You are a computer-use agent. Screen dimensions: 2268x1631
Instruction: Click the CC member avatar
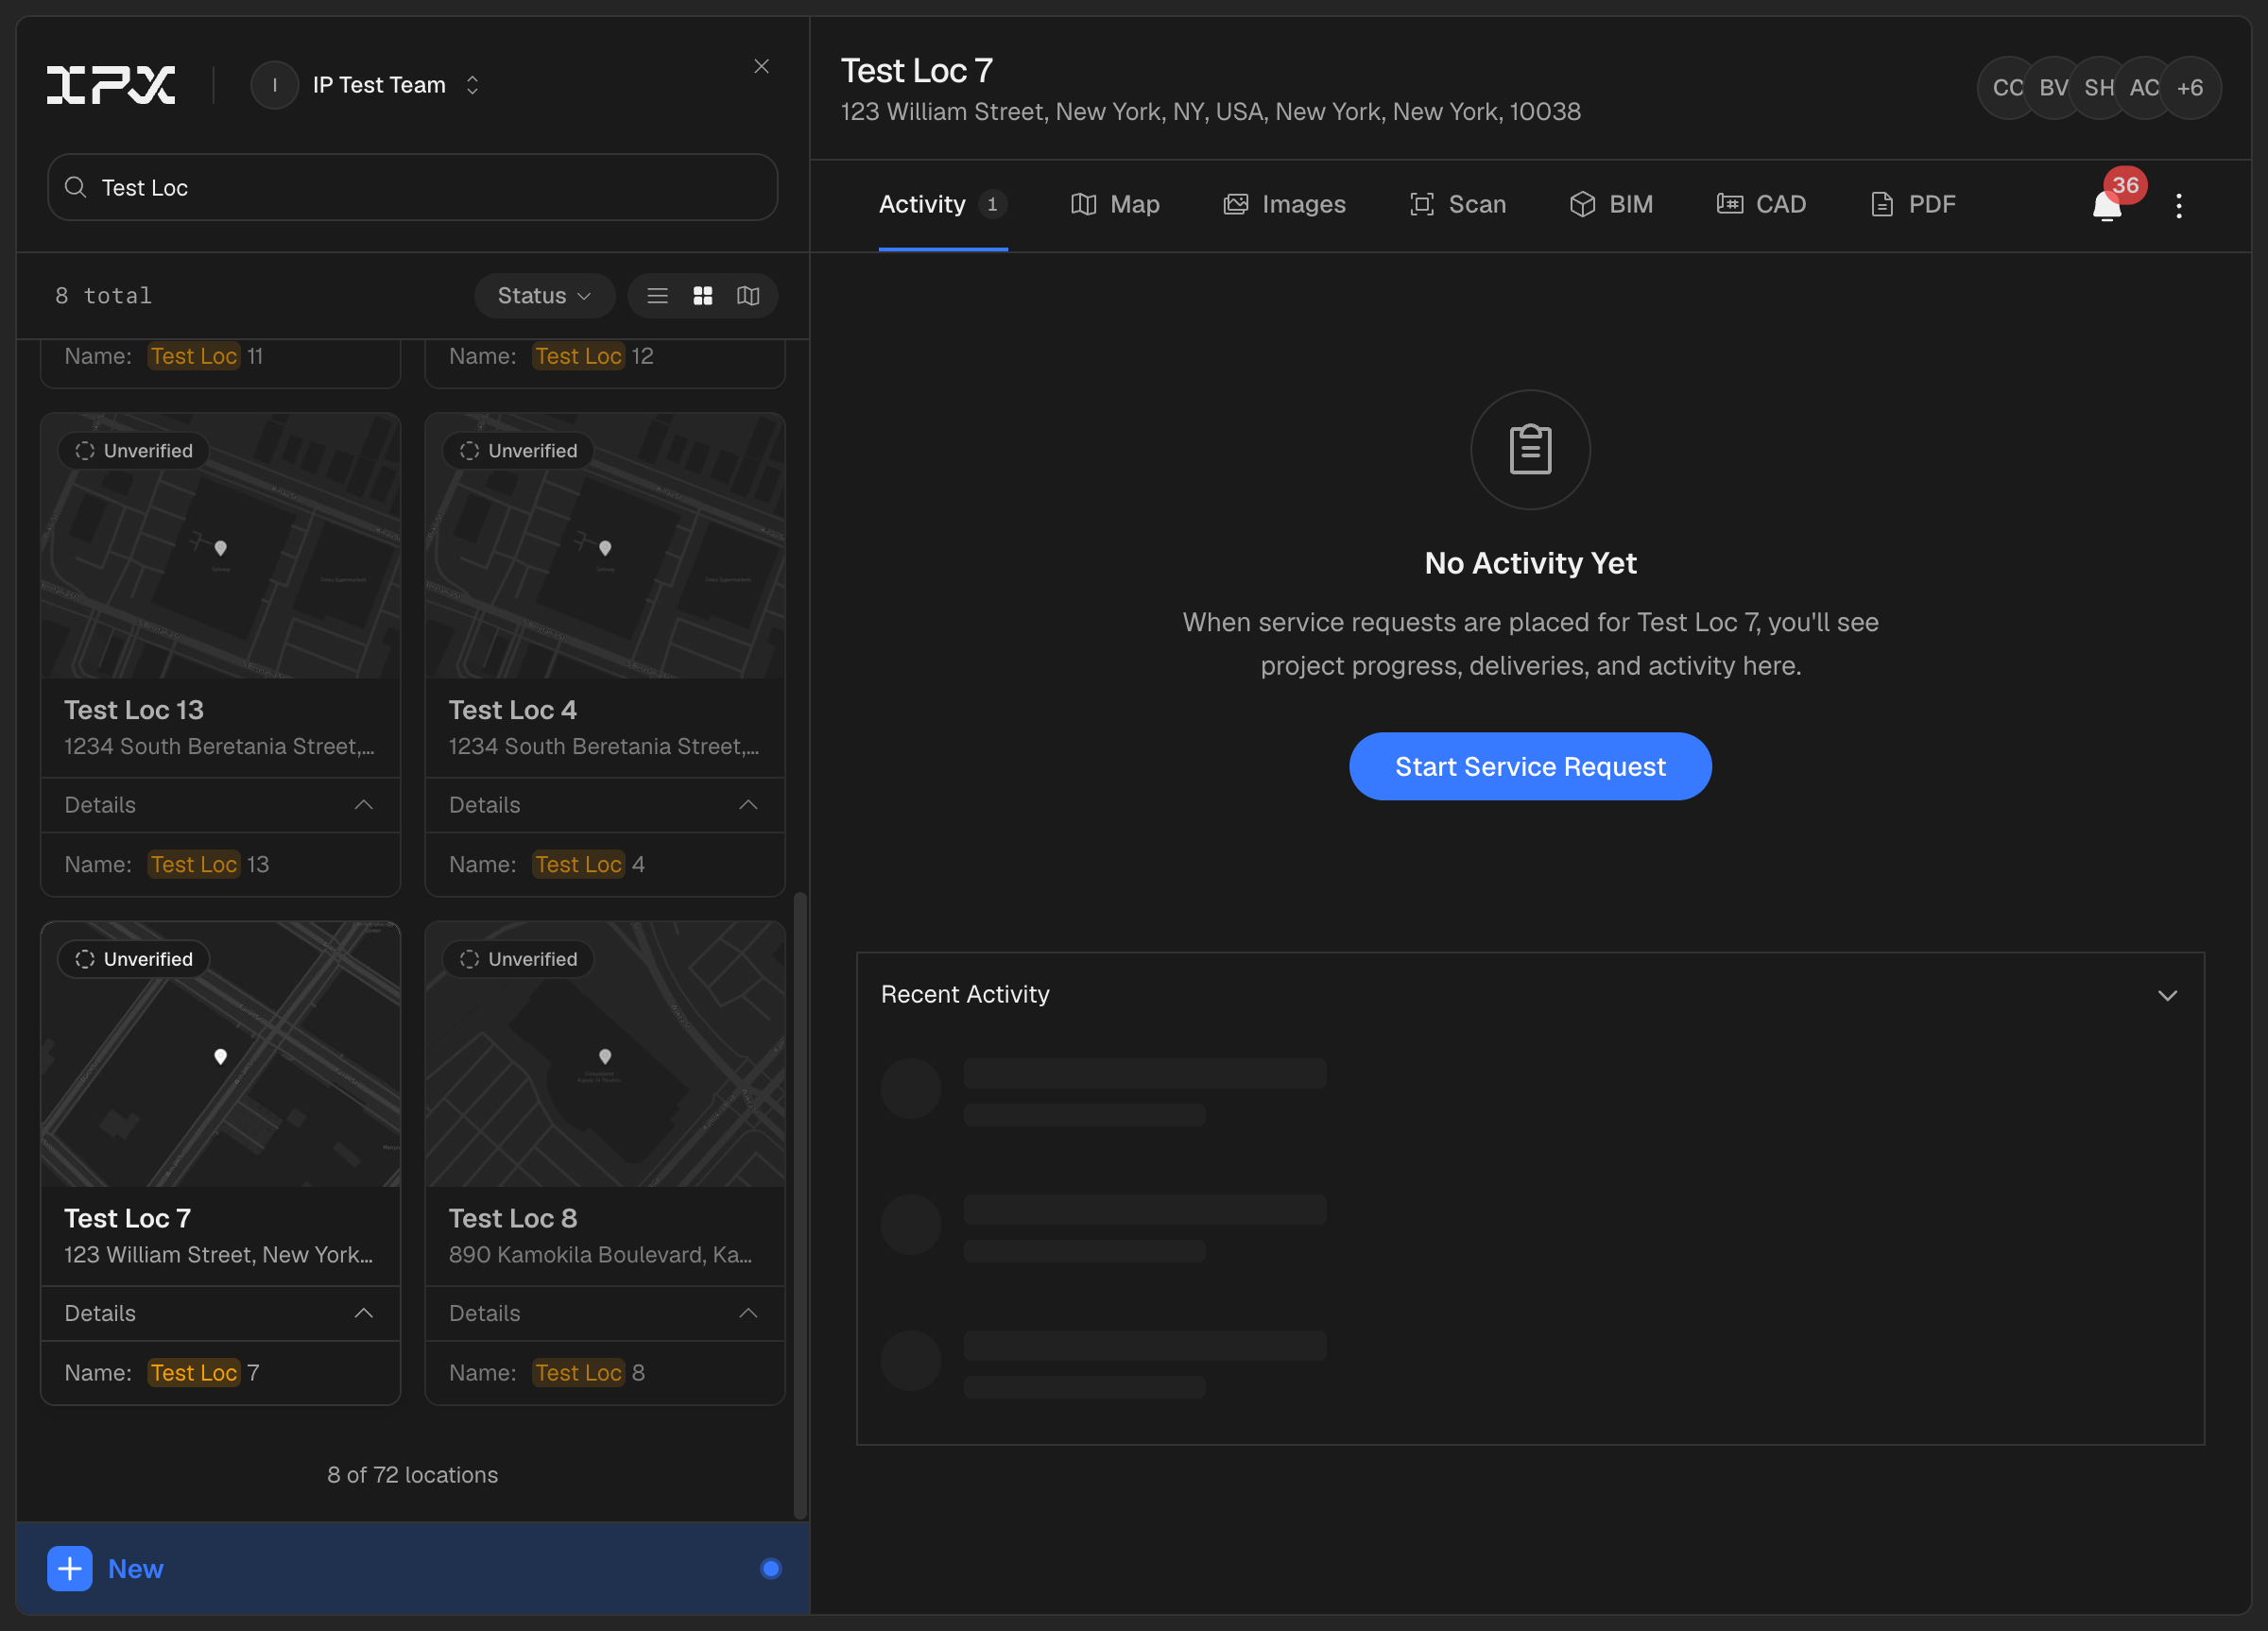tap(2007, 88)
